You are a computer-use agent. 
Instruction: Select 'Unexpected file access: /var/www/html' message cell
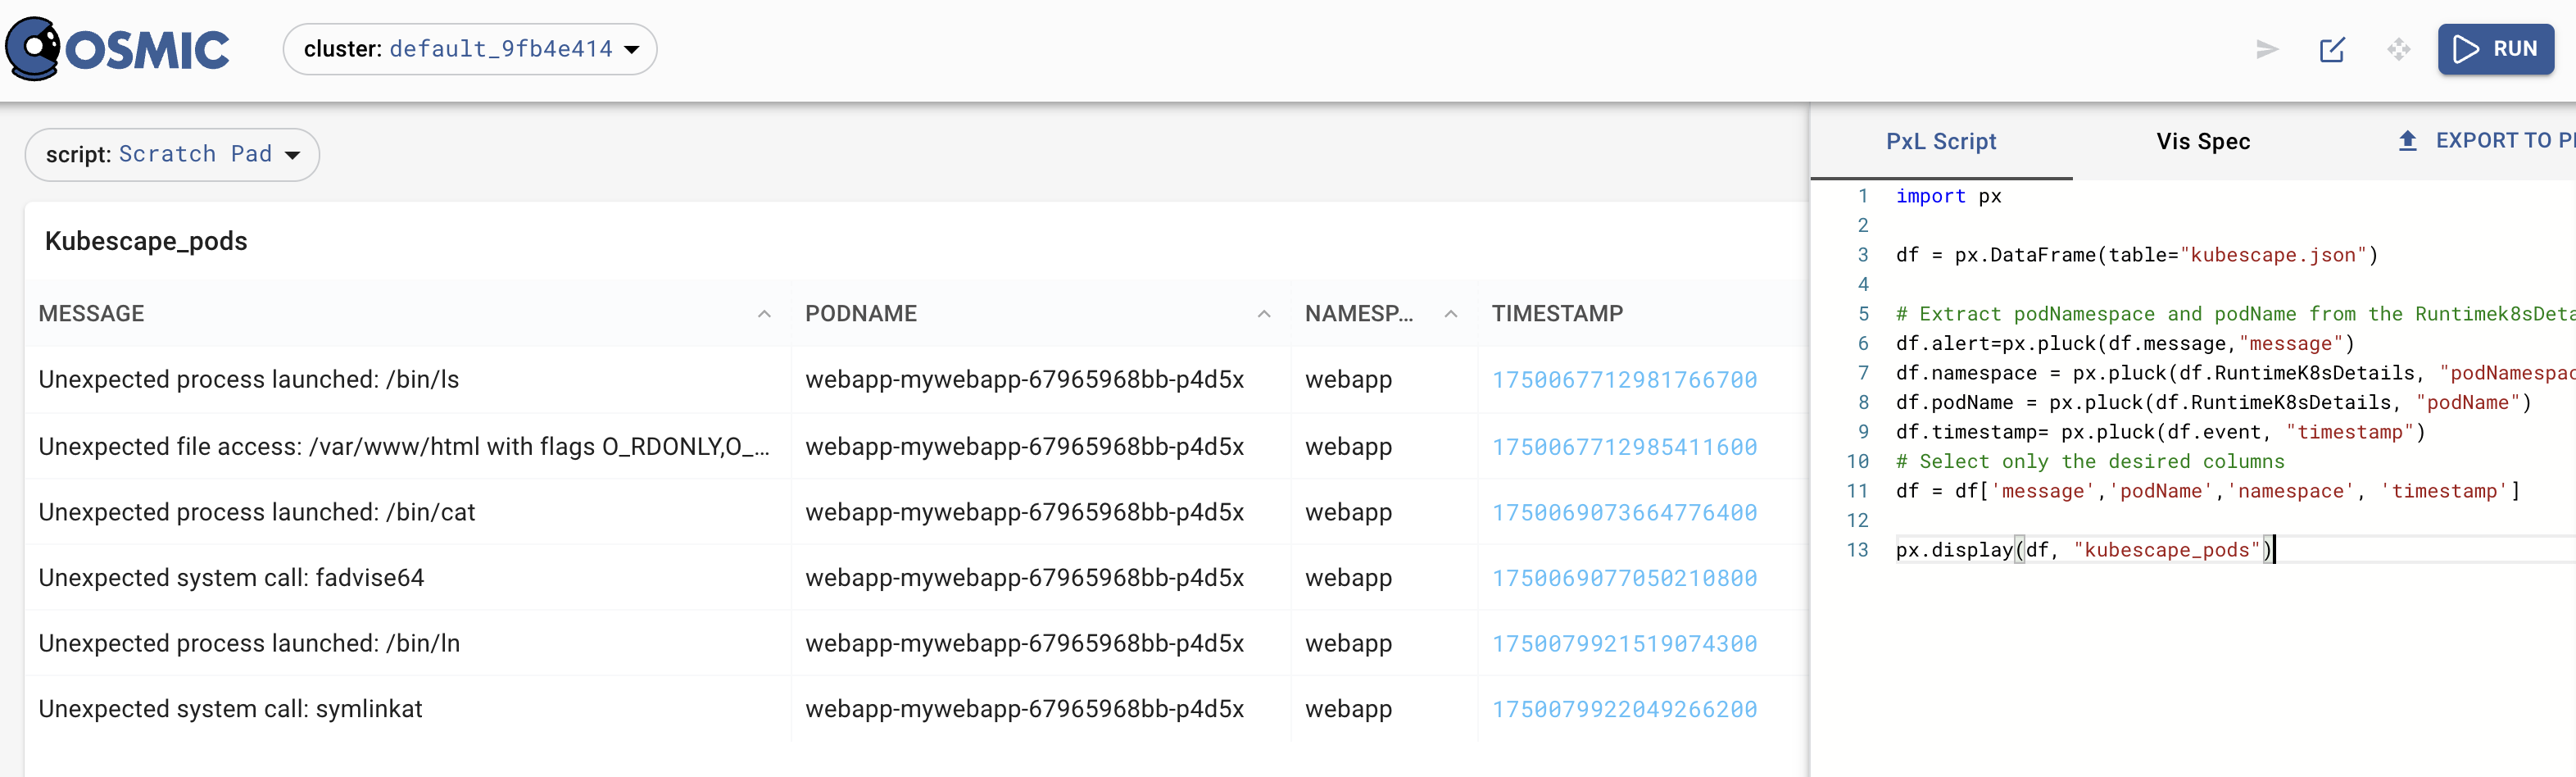404,447
